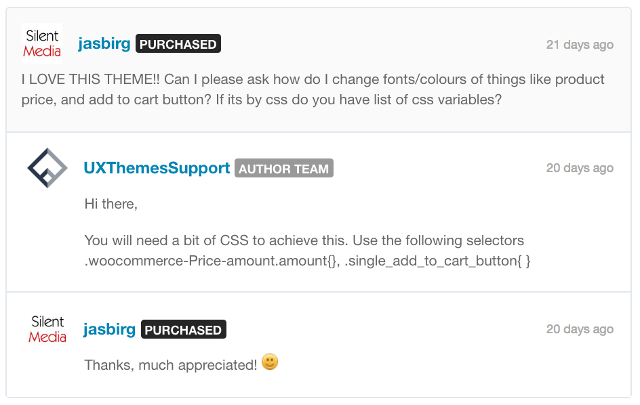Open jasbirg profile from the top comment
Screen dimensions: 640x405
[x=104, y=44]
